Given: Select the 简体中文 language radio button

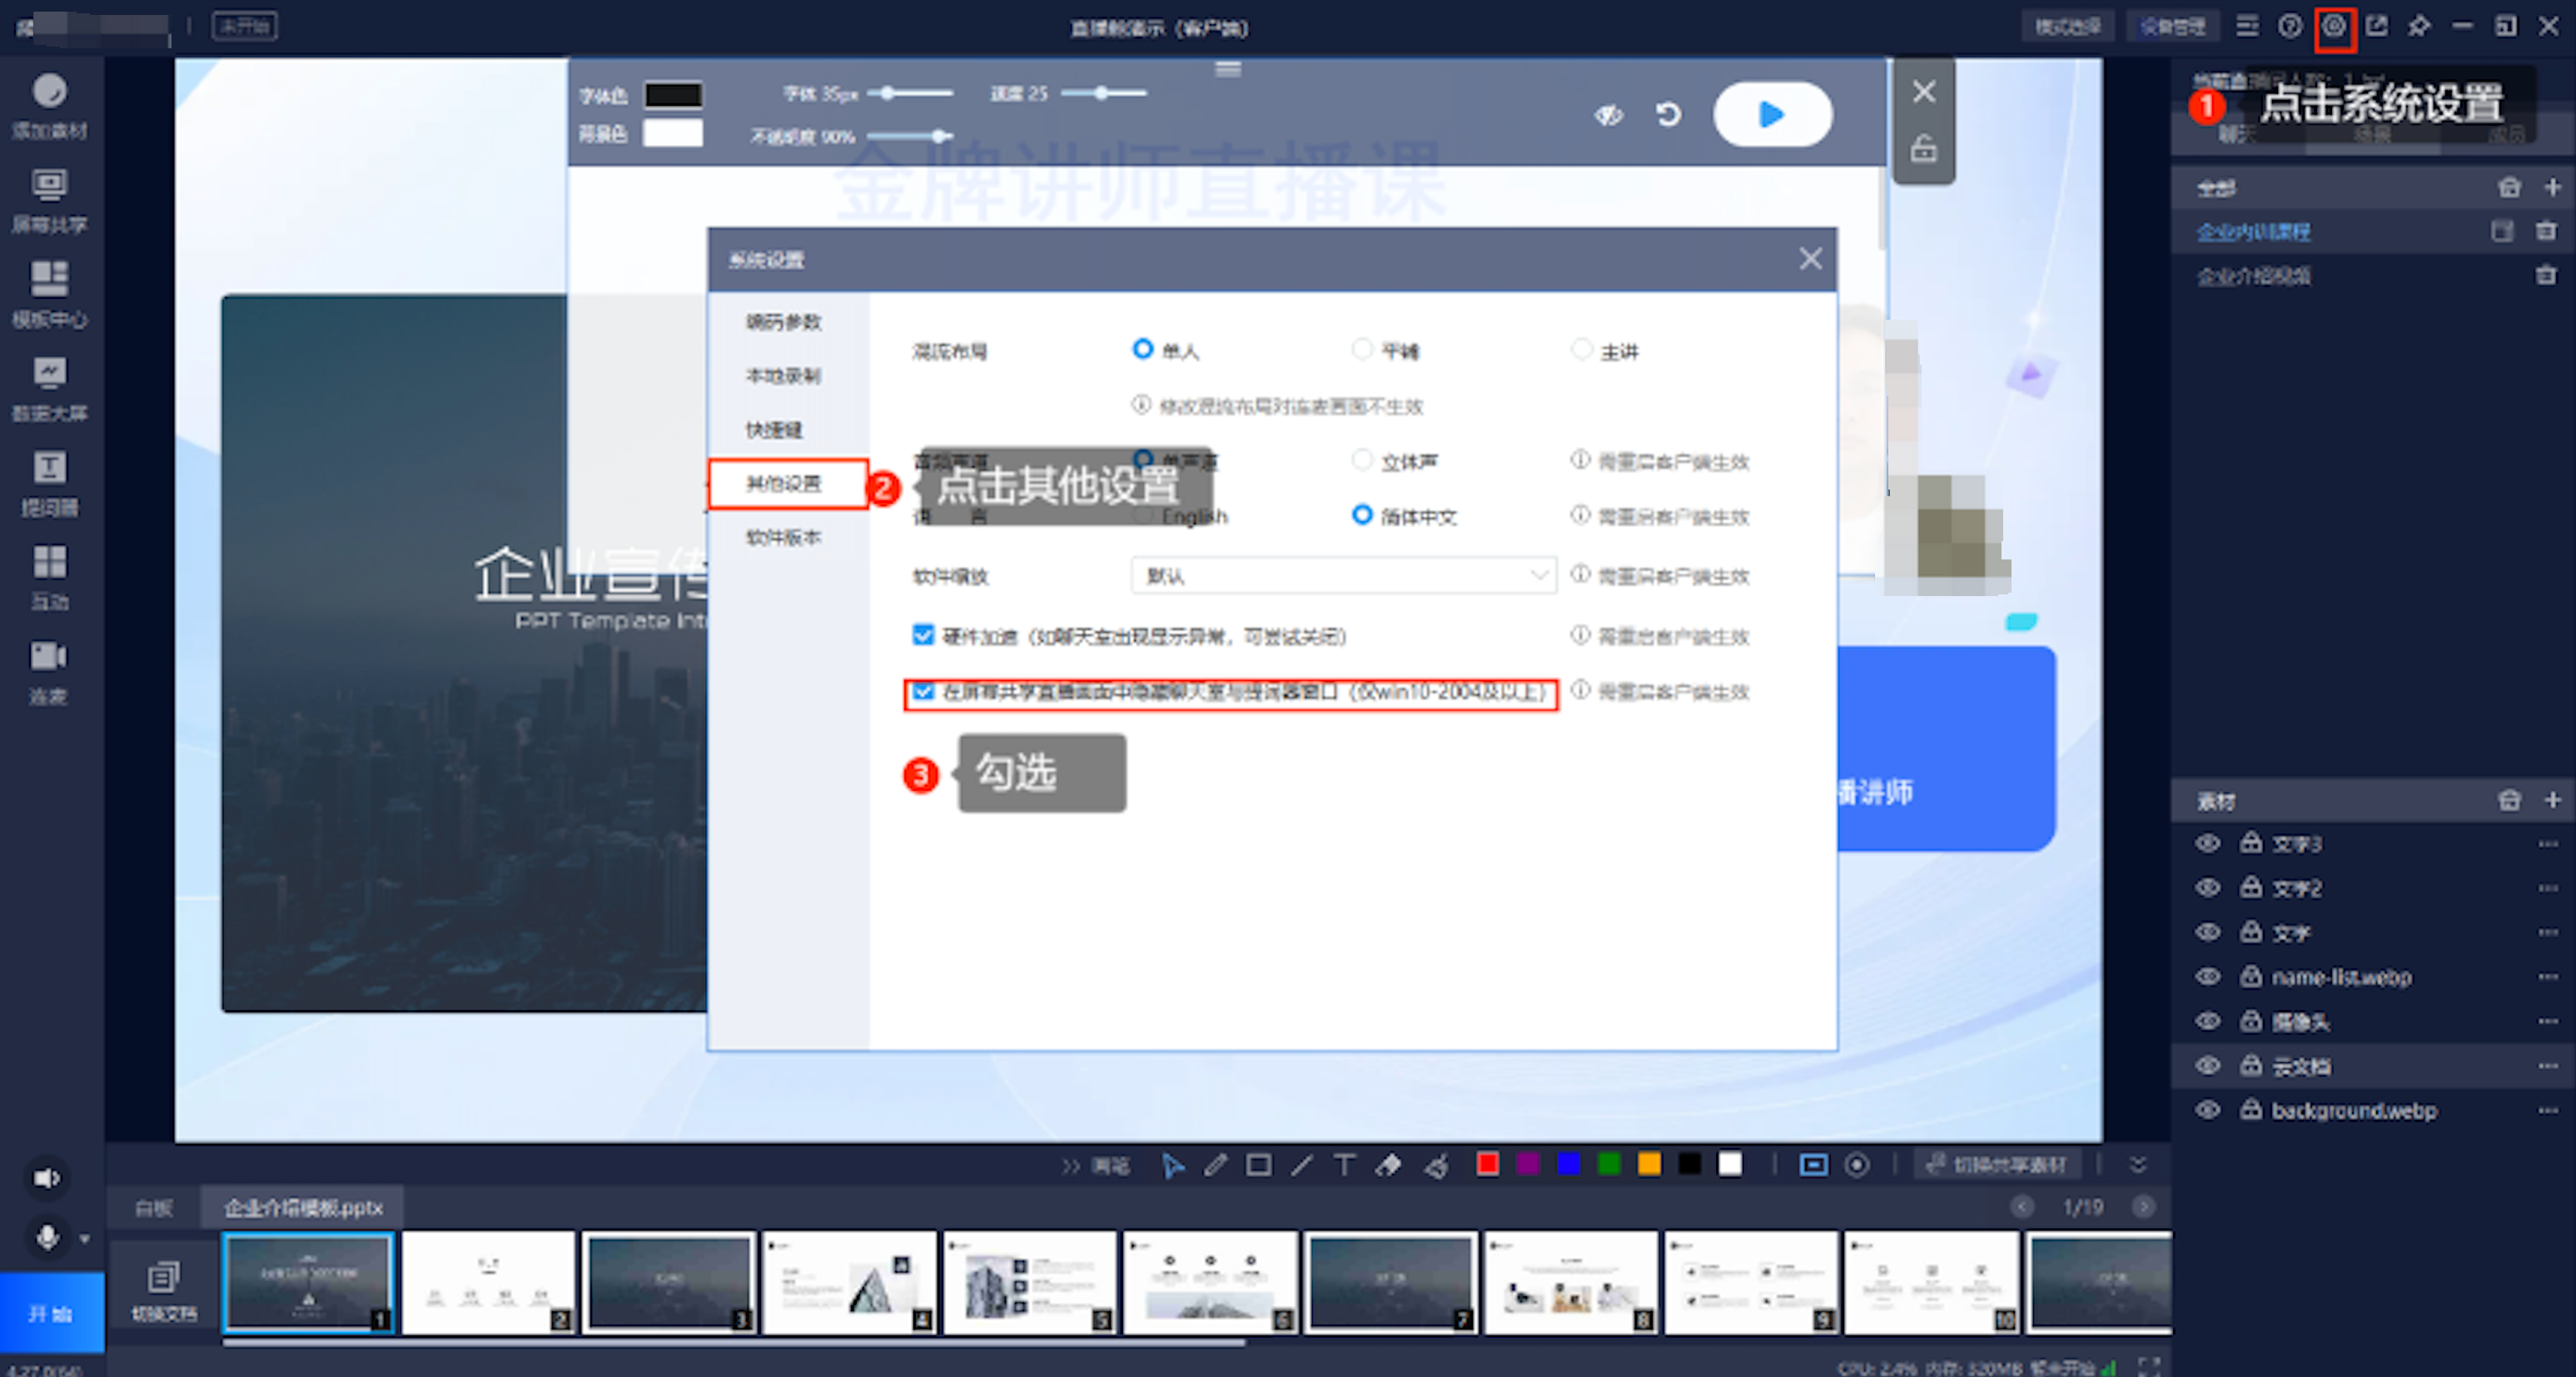Looking at the screenshot, I should click(x=1362, y=515).
